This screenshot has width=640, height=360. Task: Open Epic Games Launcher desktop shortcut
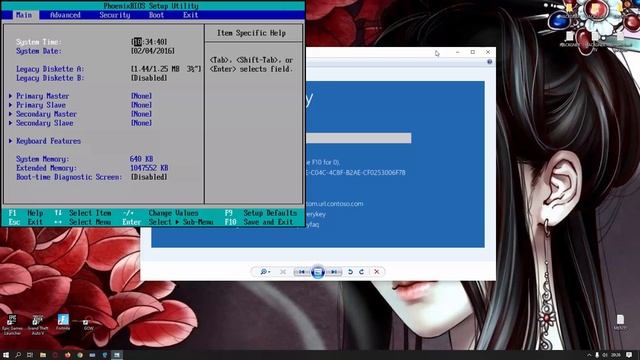point(12,325)
